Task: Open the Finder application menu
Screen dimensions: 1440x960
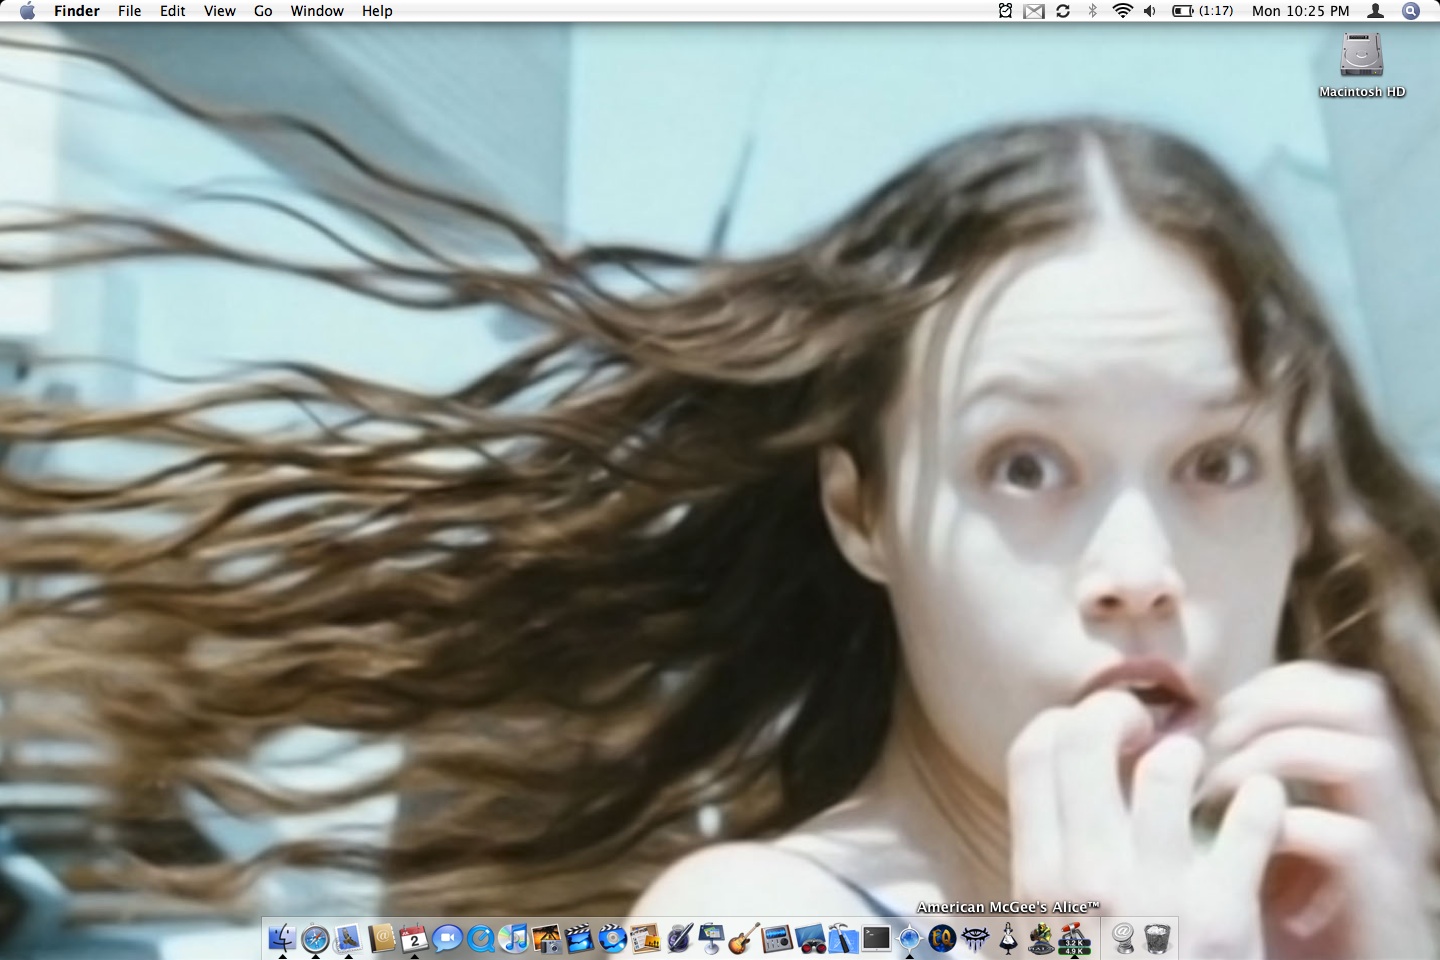Action: click(x=77, y=11)
